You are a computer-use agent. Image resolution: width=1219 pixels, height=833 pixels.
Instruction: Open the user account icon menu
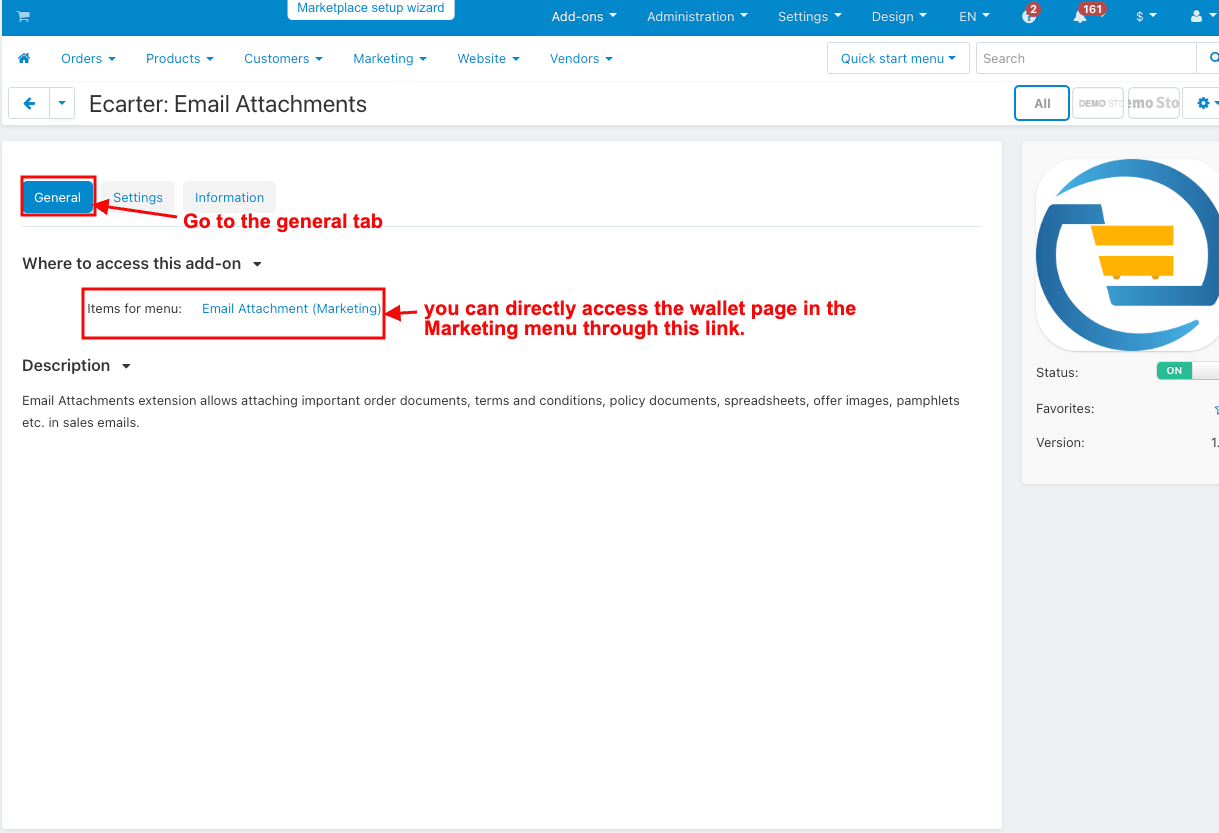point(1198,17)
